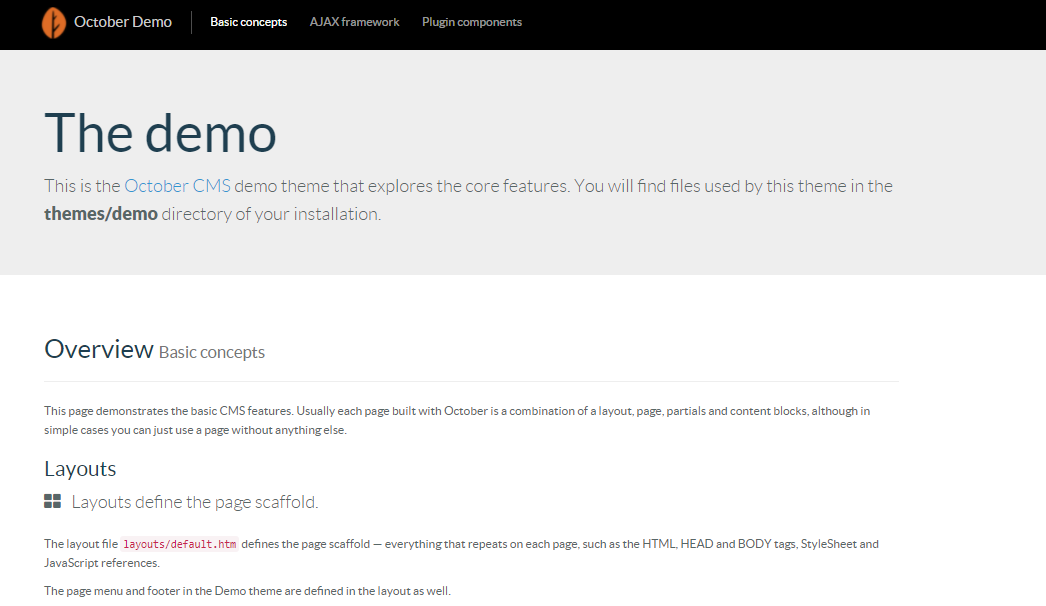This screenshot has height=606, width=1046.
Task: Open the Basic concepts navigation item
Action: (x=248, y=22)
